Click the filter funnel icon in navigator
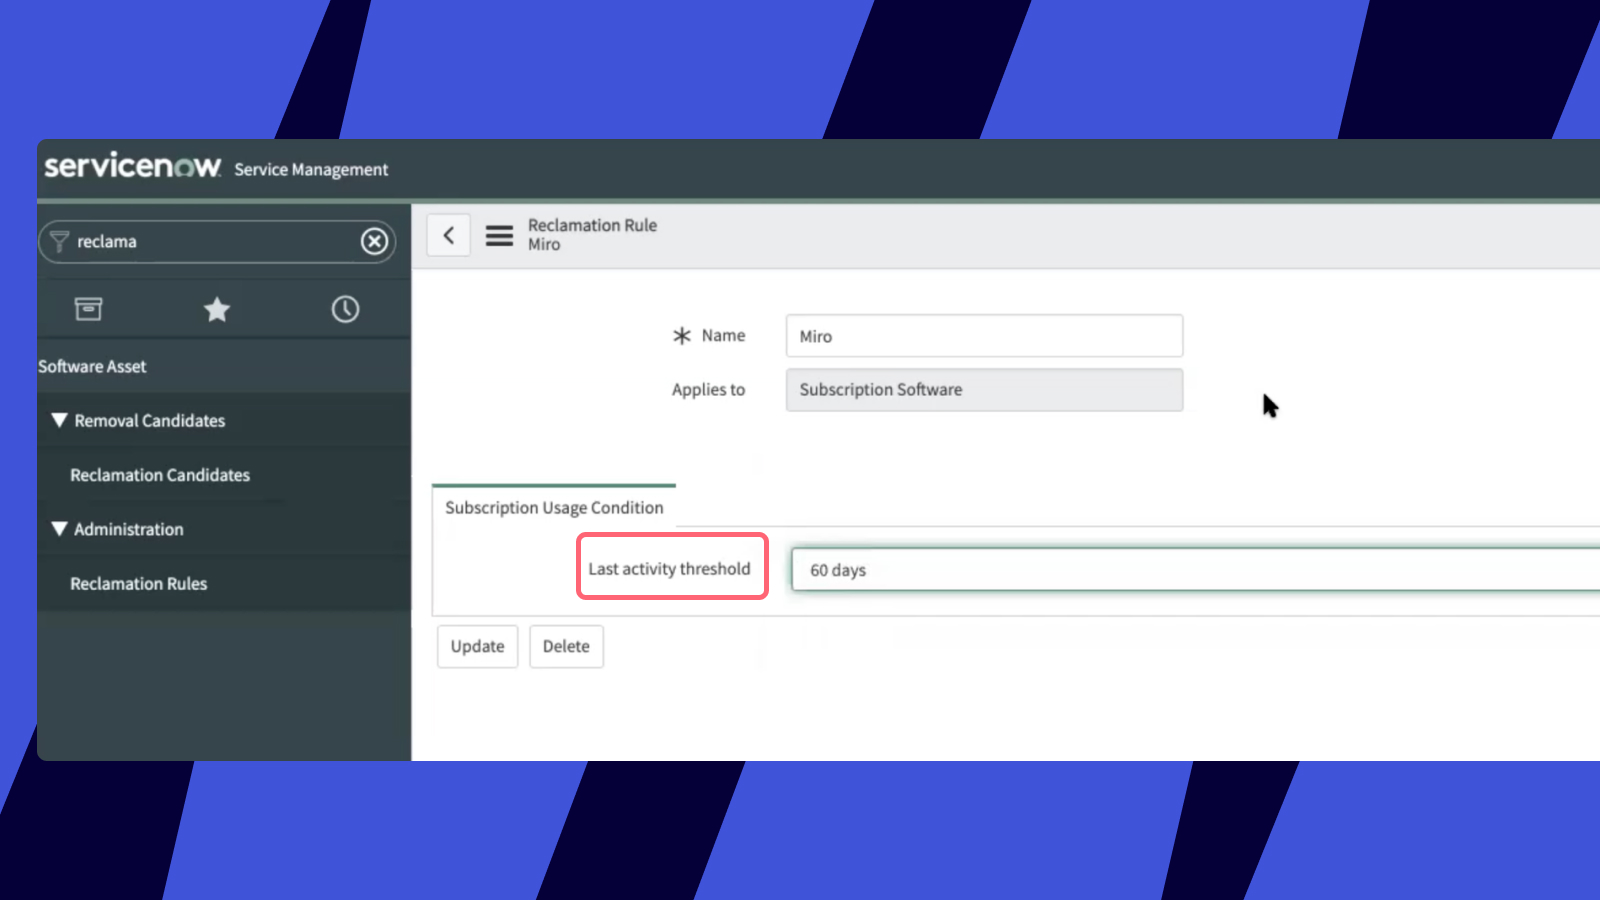Viewport: 1600px width, 900px height. pyautogui.click(x=59, y=241)
